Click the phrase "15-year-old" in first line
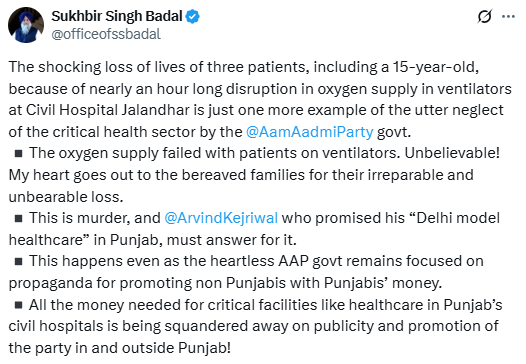This screenshot has width=526, height=364. tap(435, 67)
